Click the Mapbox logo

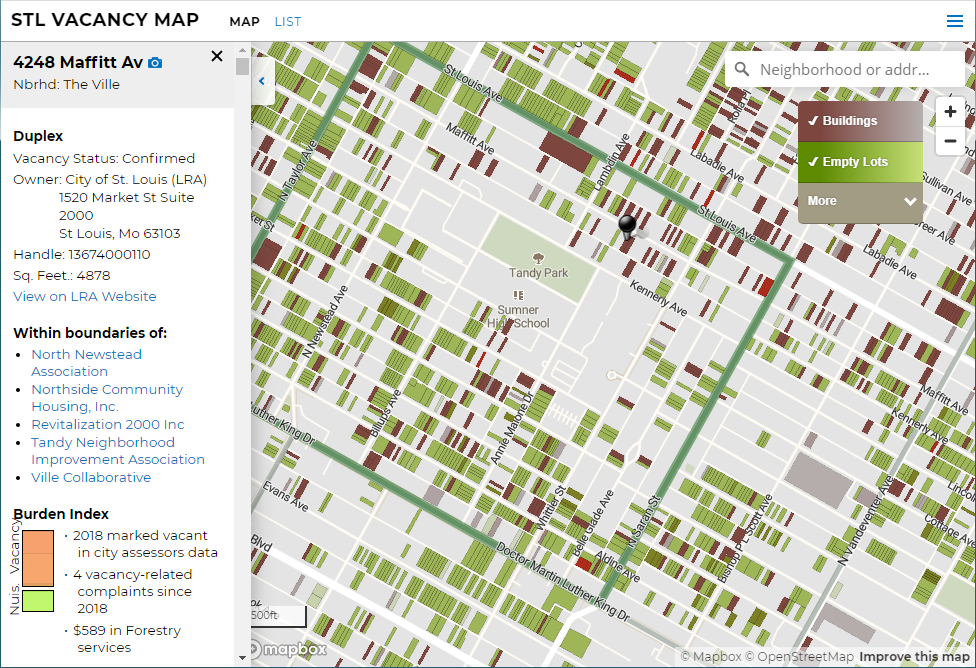point(289,649)
